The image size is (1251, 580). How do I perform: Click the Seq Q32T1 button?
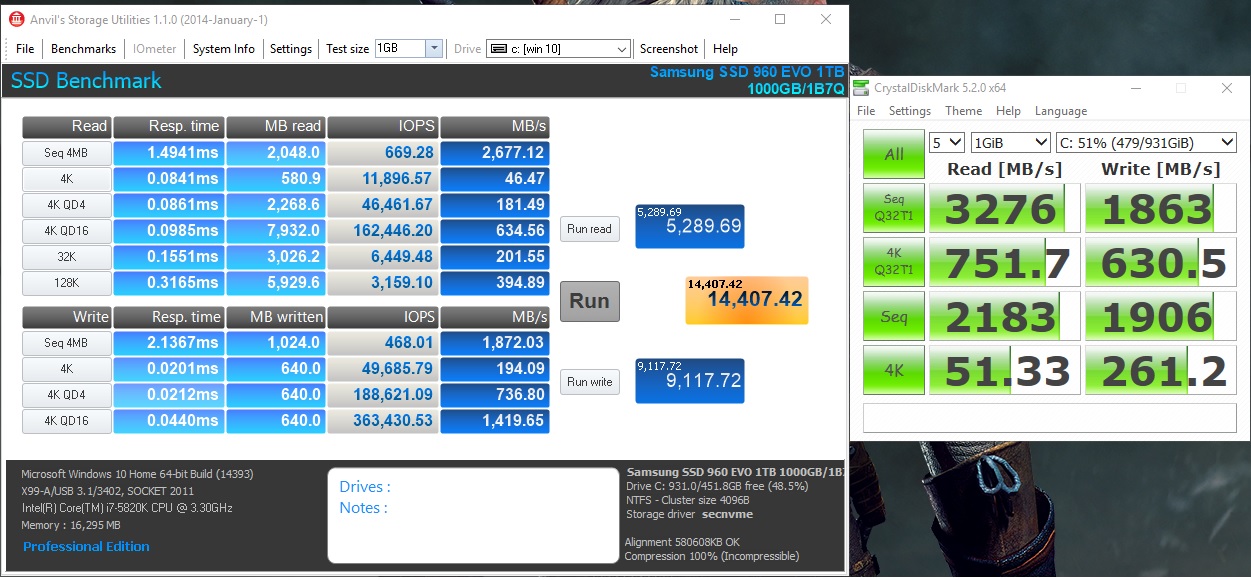click(894, 209)
